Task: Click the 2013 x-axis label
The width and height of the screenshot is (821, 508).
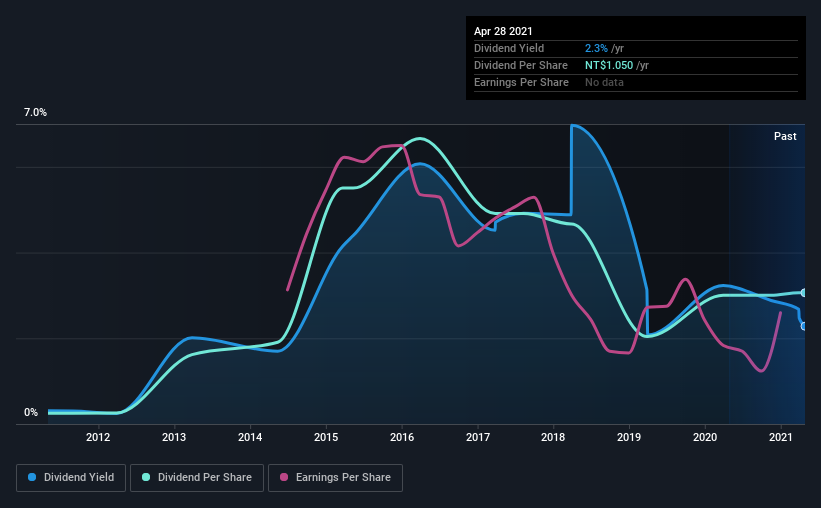Action: [x=174, y=437]
